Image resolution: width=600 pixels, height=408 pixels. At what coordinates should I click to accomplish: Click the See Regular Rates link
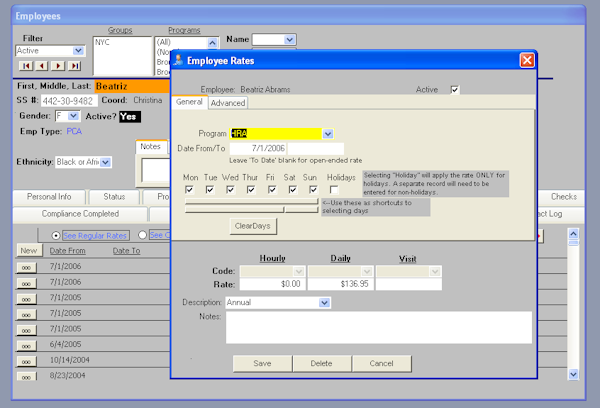pos(95,236)
